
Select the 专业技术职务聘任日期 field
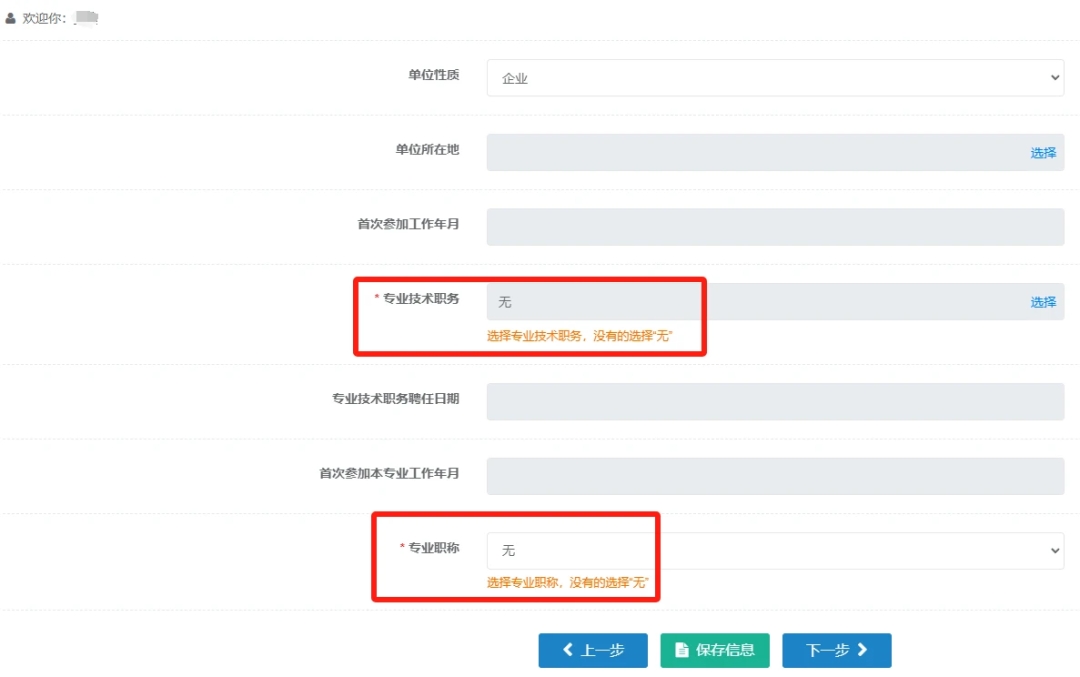coord(774,402)
